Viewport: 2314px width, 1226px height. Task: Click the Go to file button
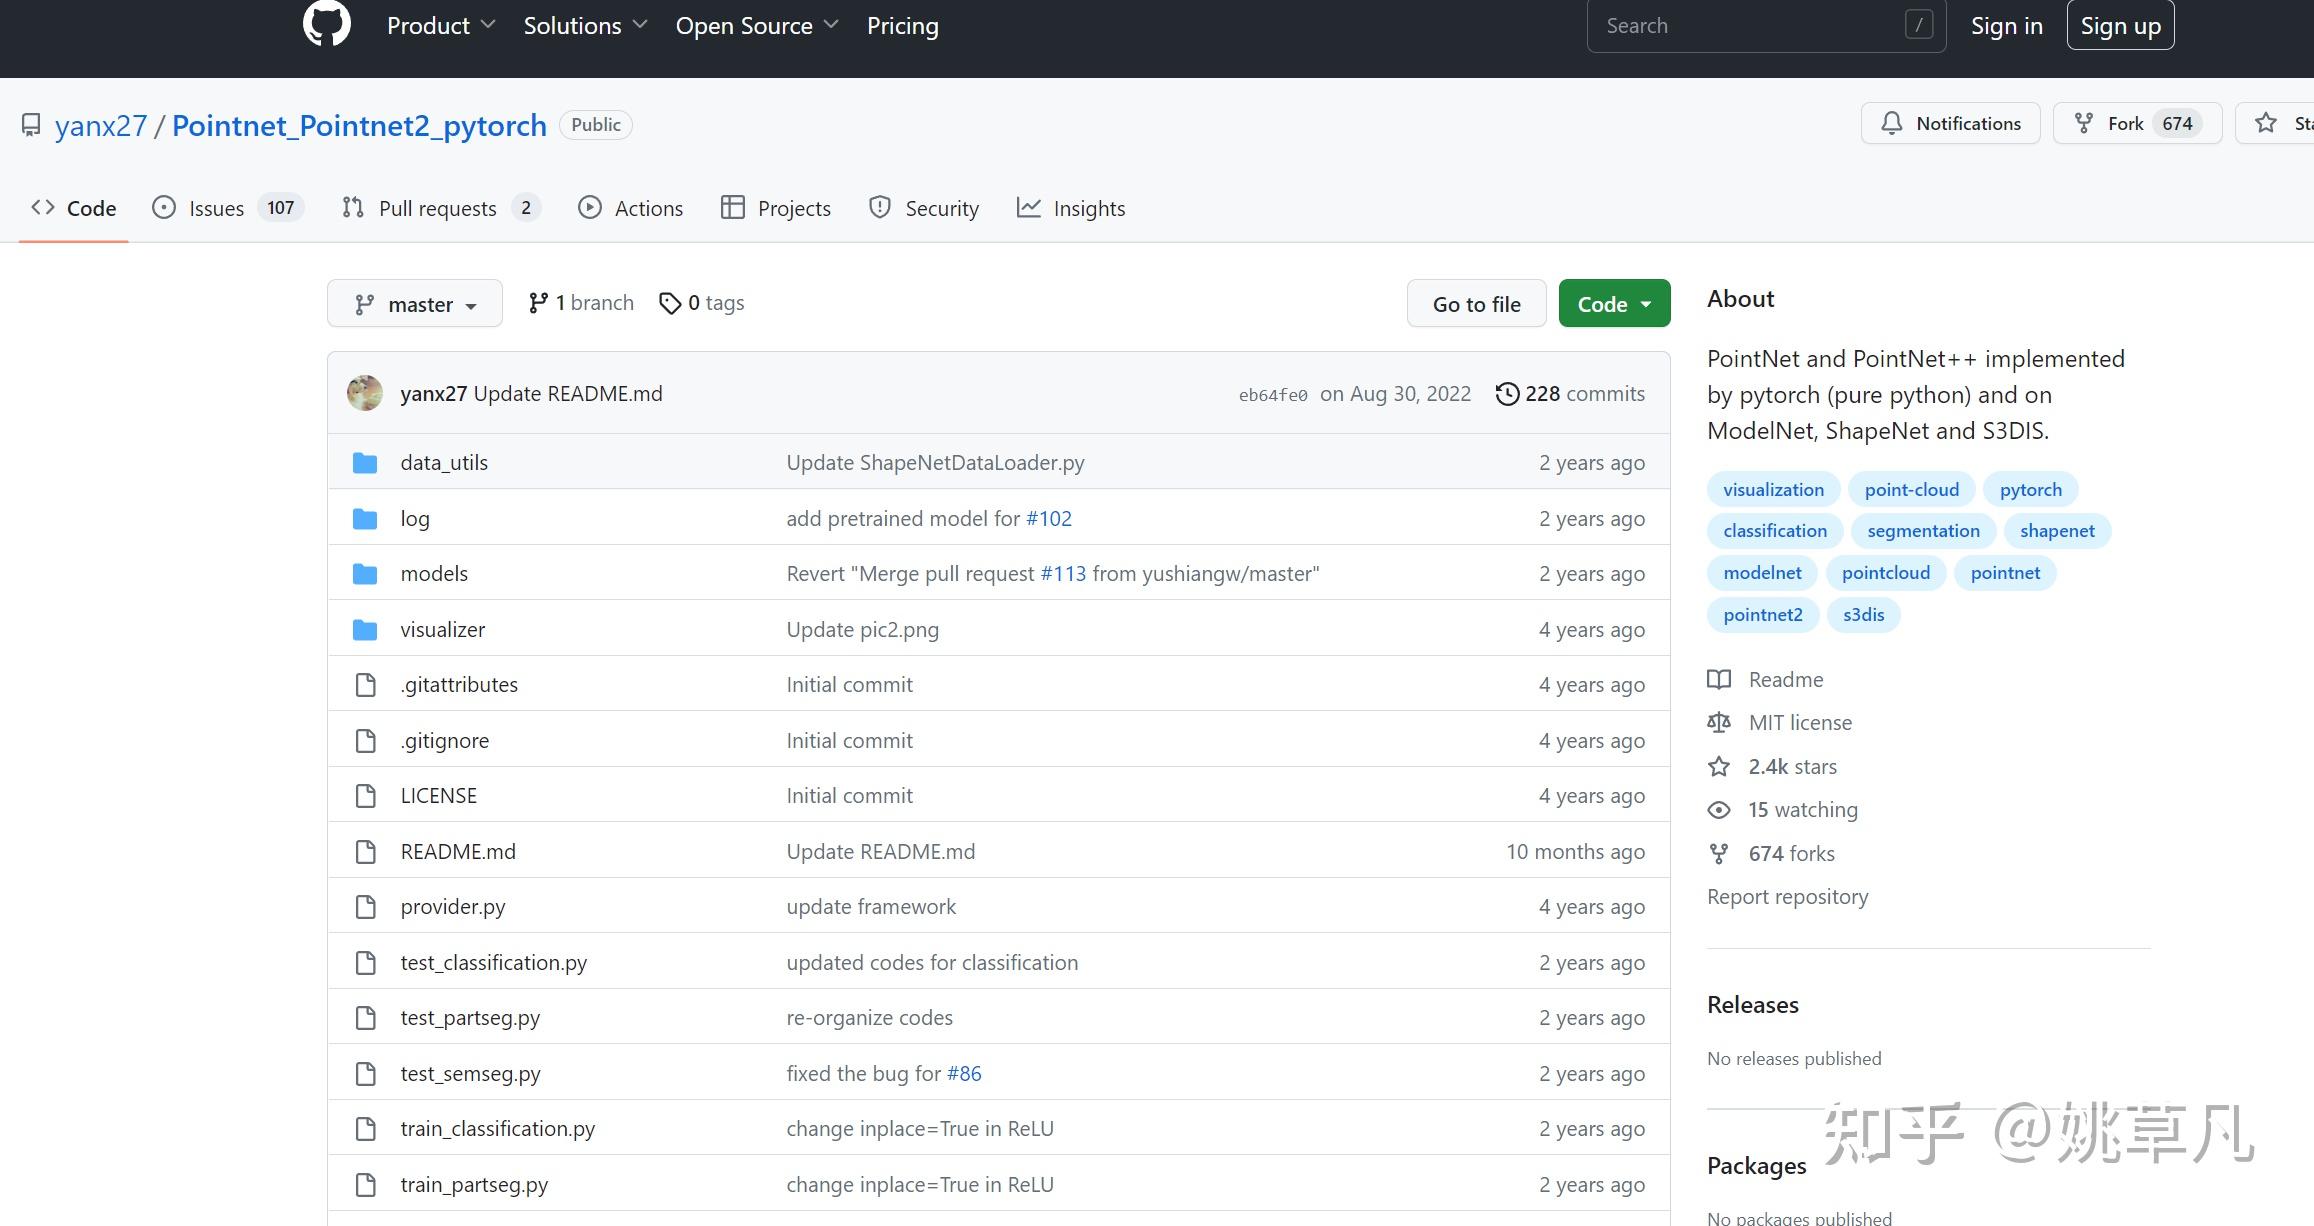tap(1476, 303)
